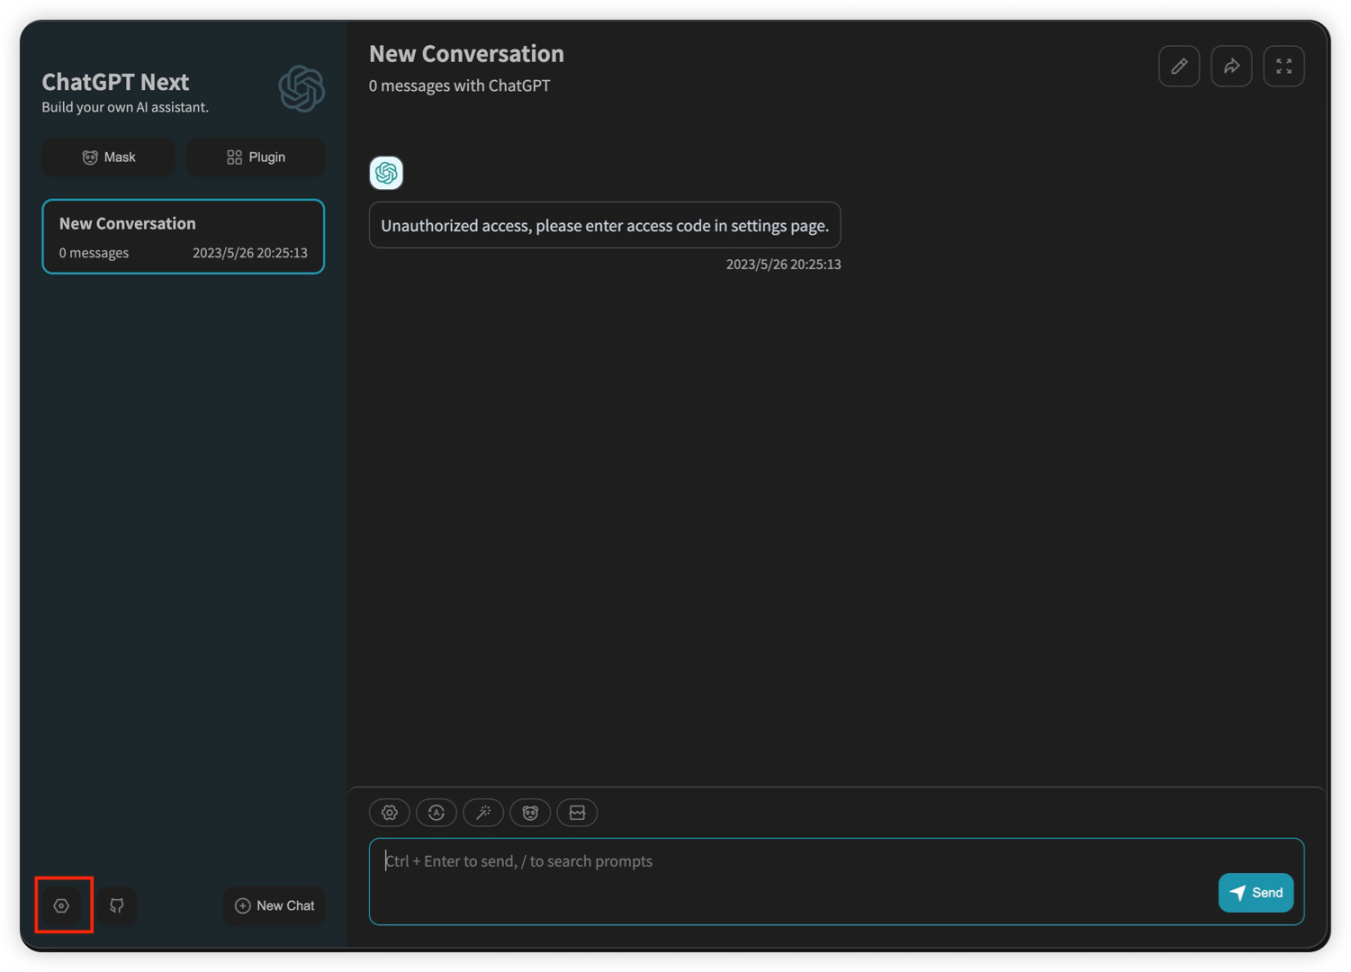Click the pencil edit icon in header
1351x972 pixels.
tap(1179, 66)
